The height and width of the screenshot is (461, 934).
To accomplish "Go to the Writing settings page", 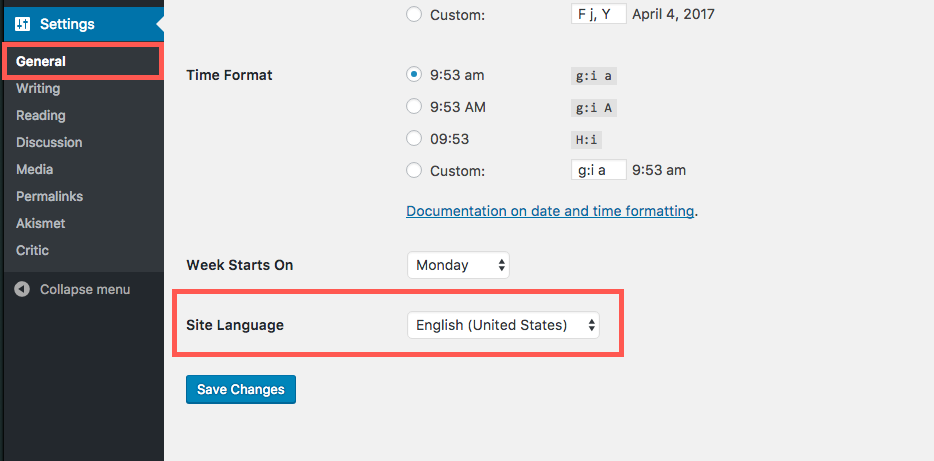I will pos(38,88).
